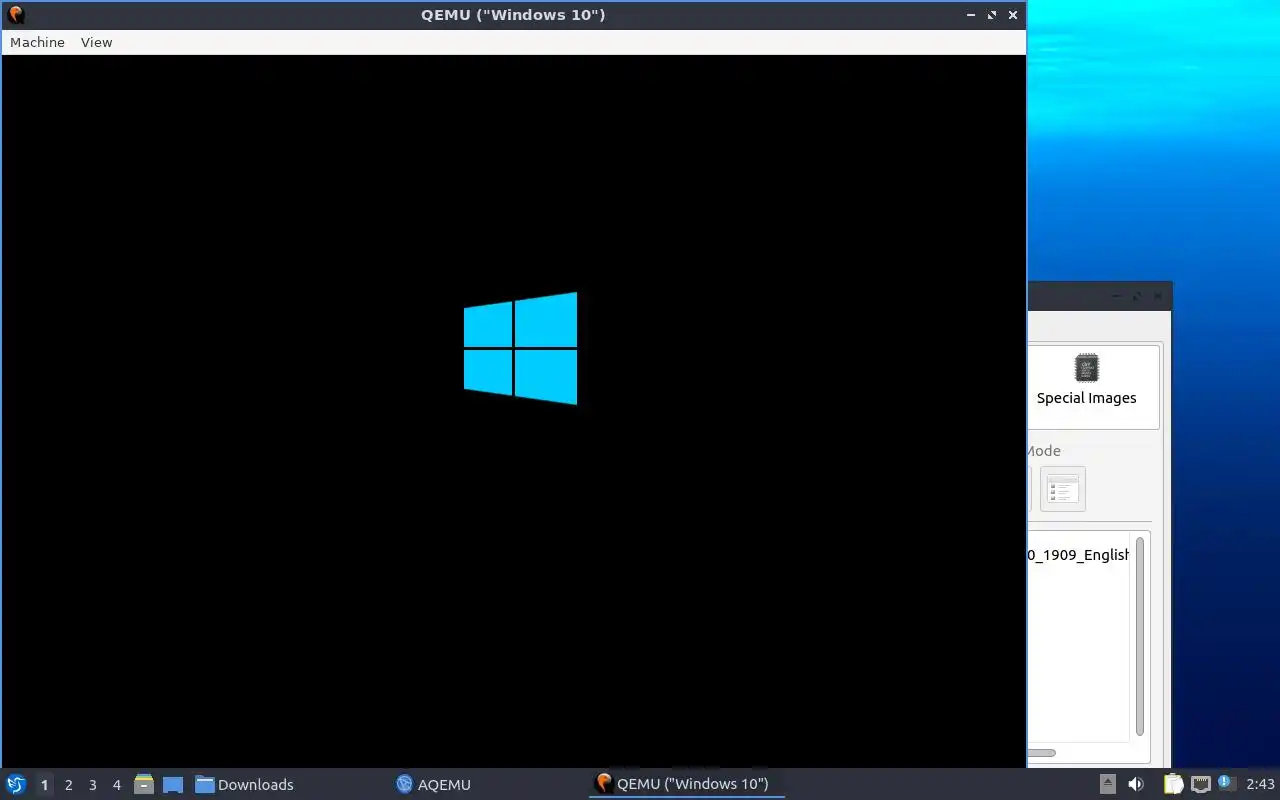
Task: Open the clipboard manager tray icon
Action: tap(1173, 784)
